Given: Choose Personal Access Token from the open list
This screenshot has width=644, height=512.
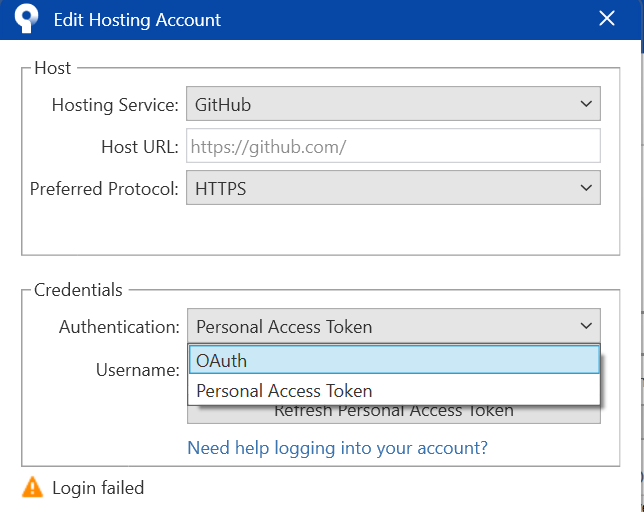Looking at the screenshot, I should tap(394, 391).
